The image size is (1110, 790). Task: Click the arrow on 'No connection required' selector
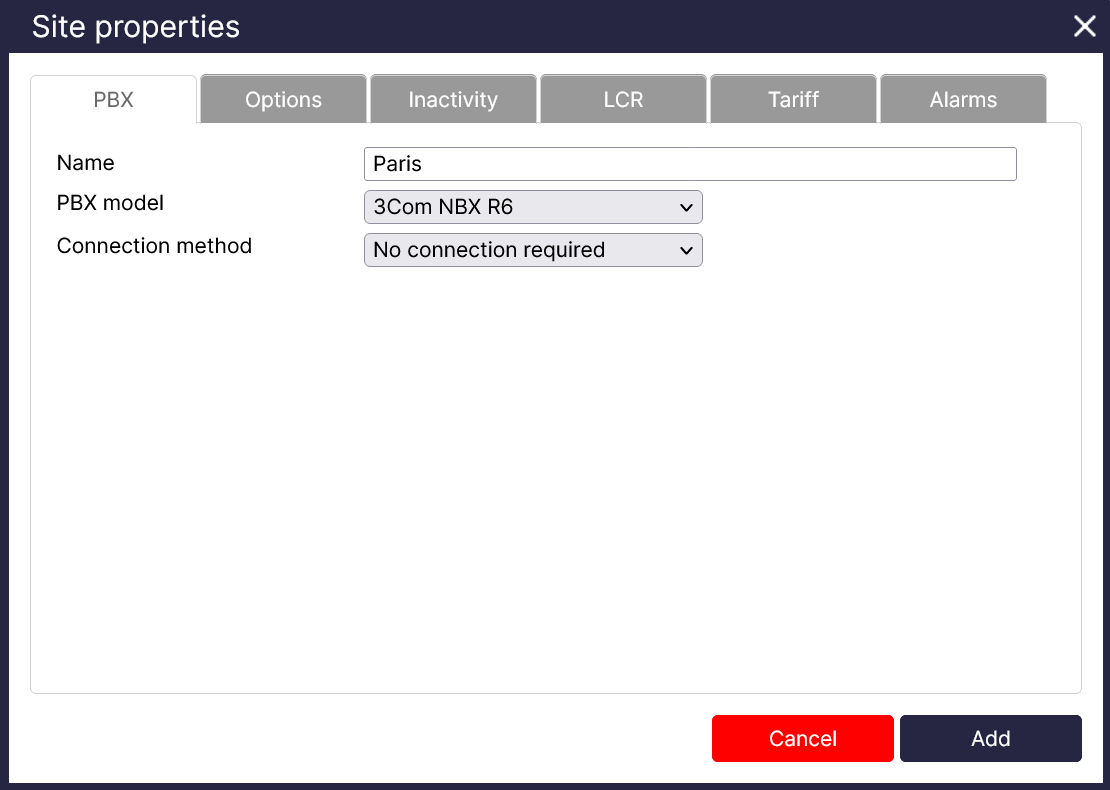point(686,250)
